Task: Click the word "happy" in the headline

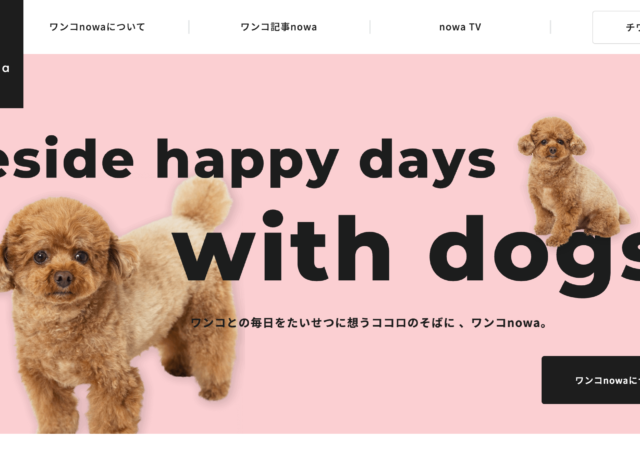Action: click(248, 160)
